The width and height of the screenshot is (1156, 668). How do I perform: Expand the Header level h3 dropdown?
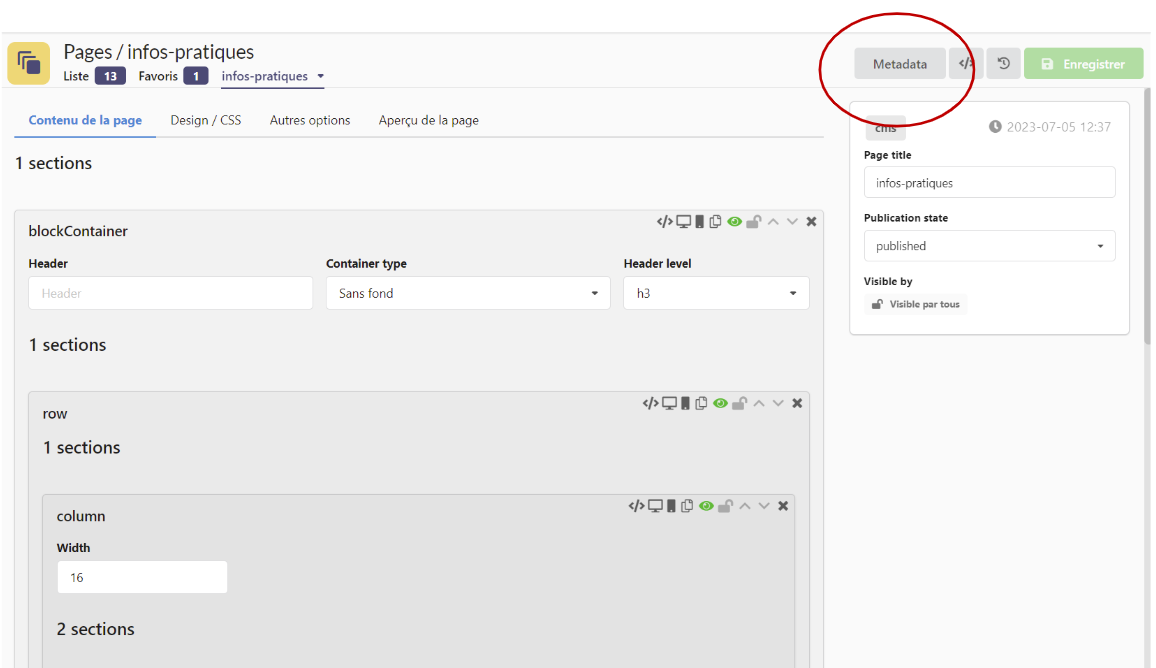pyautogui.click(x=716, y=294)
